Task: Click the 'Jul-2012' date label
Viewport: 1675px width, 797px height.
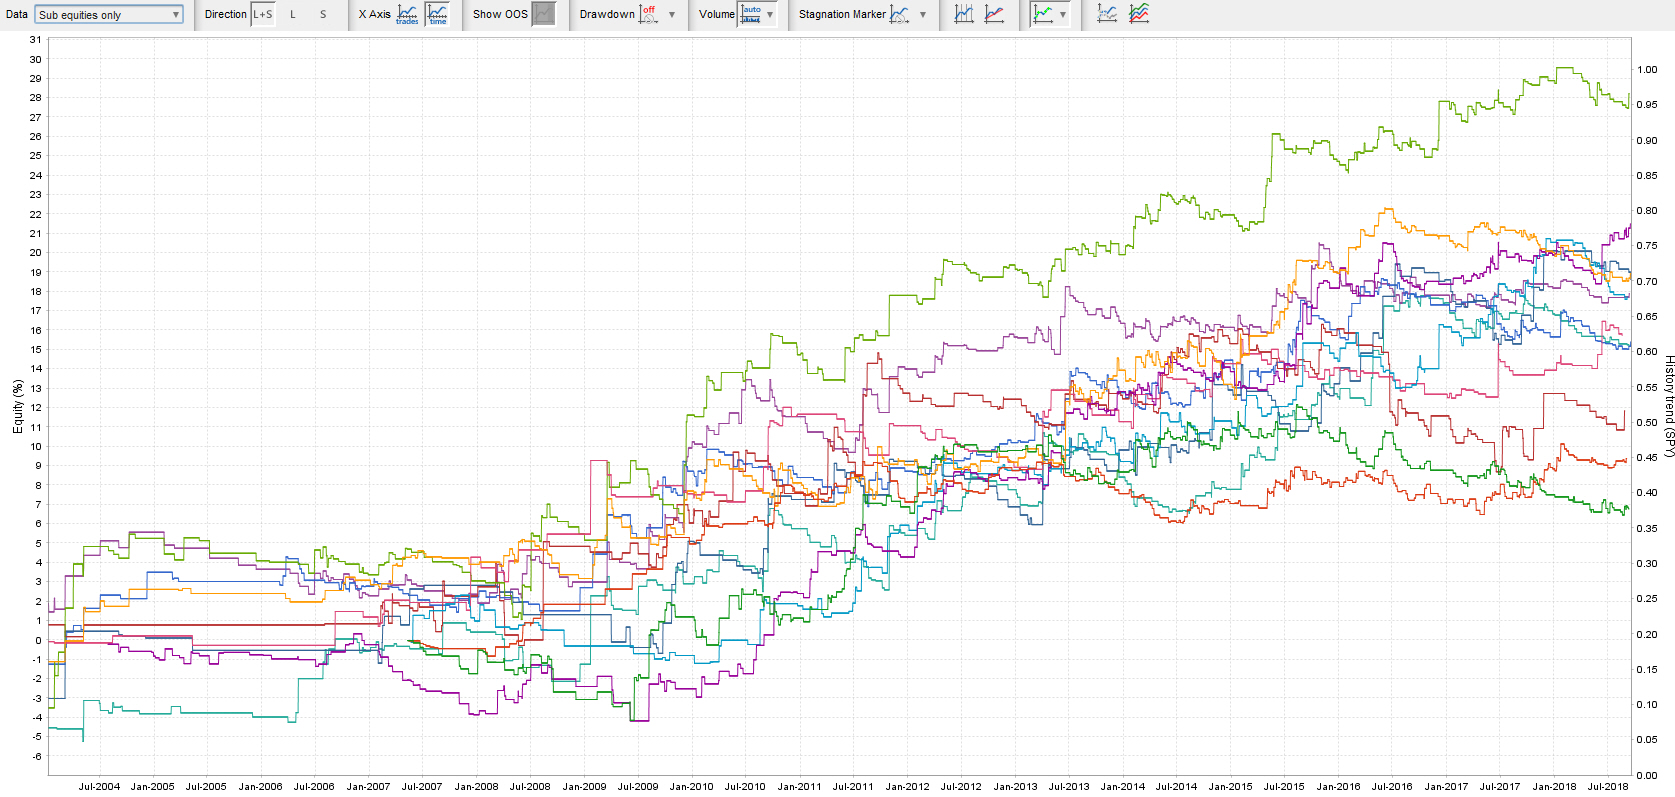Action: 961,786
